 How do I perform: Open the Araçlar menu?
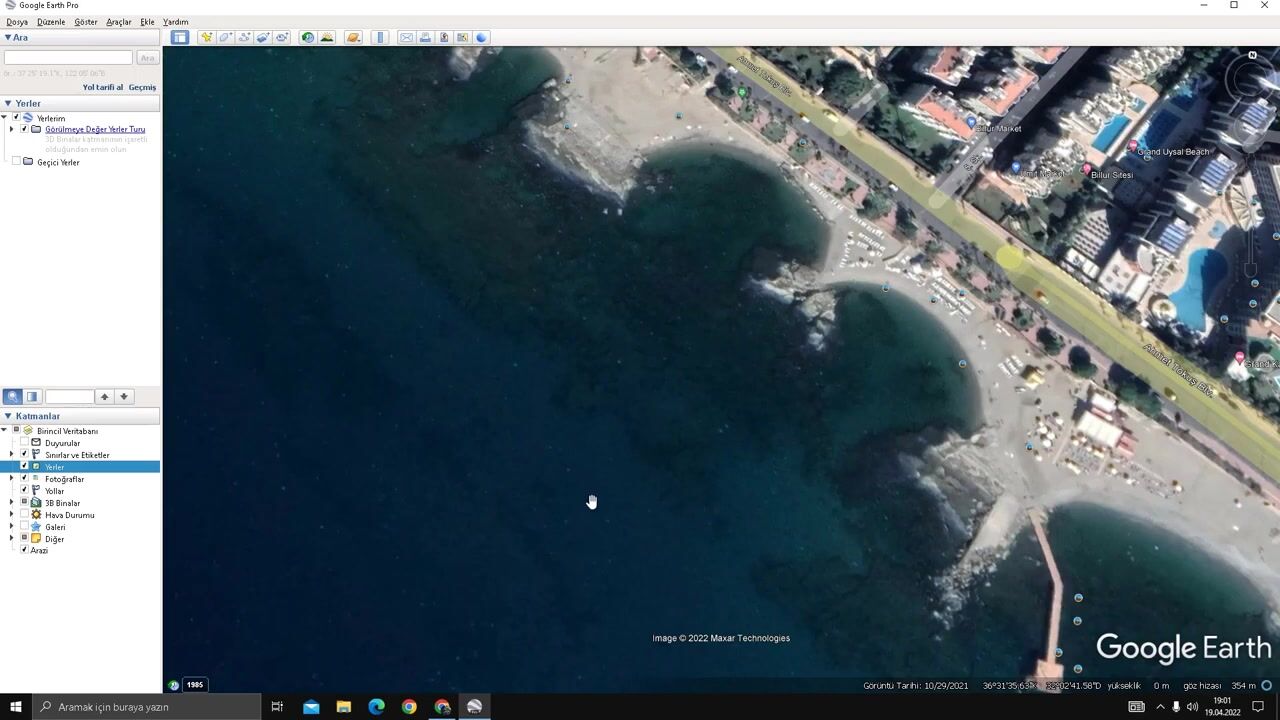click(118, 22)
